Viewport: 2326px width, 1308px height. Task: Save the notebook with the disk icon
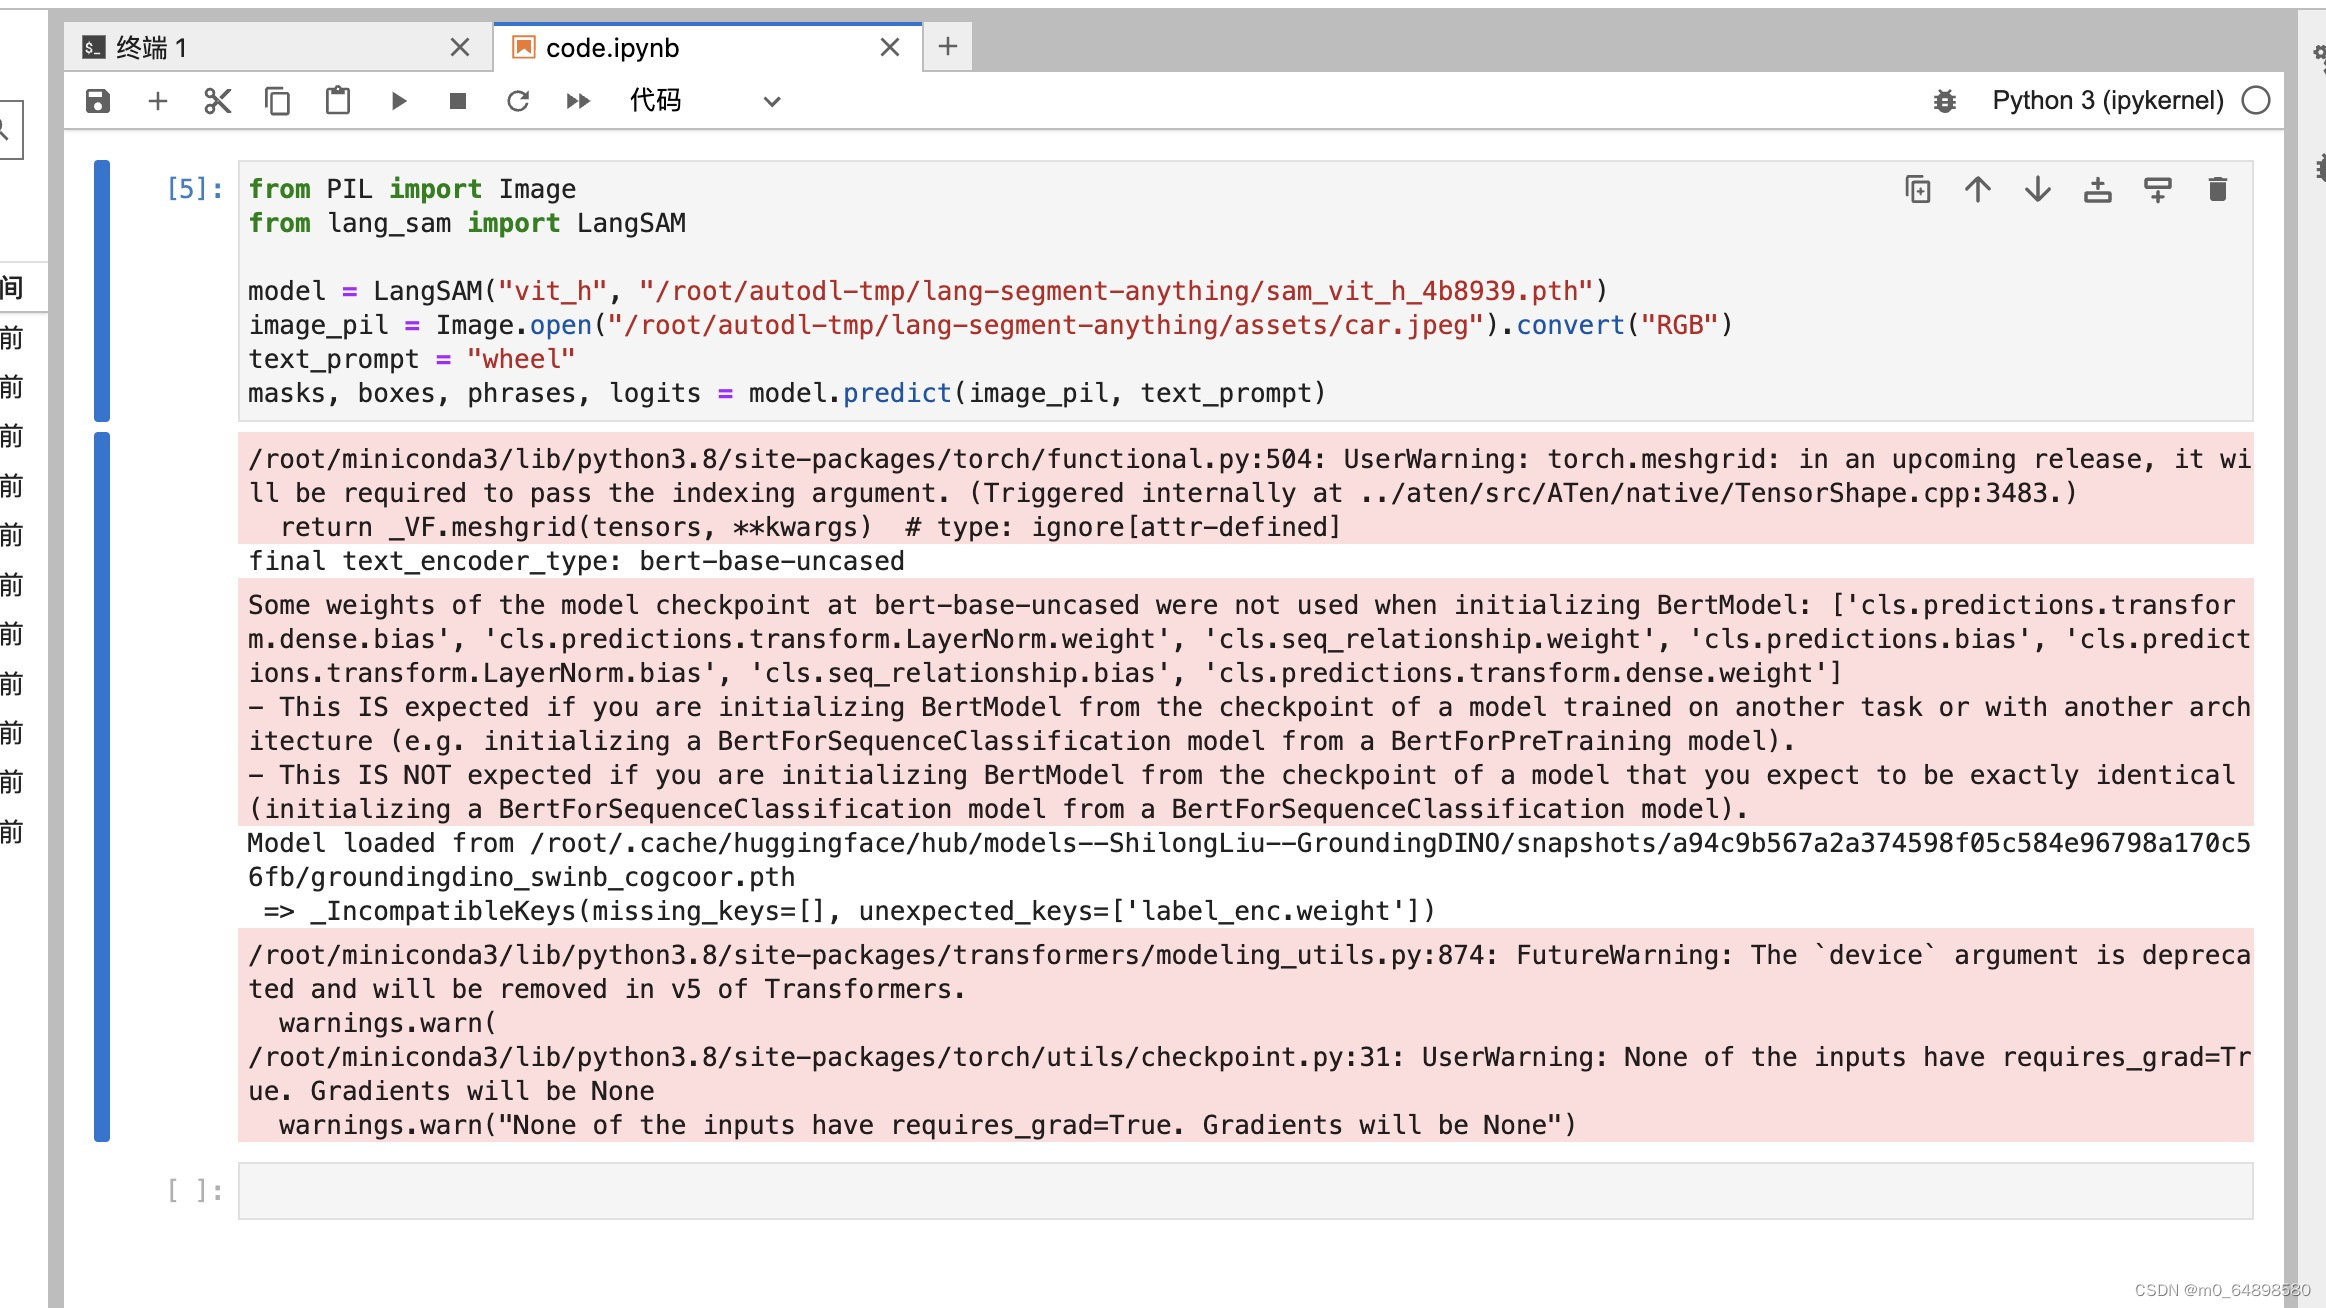click(98, 101)
